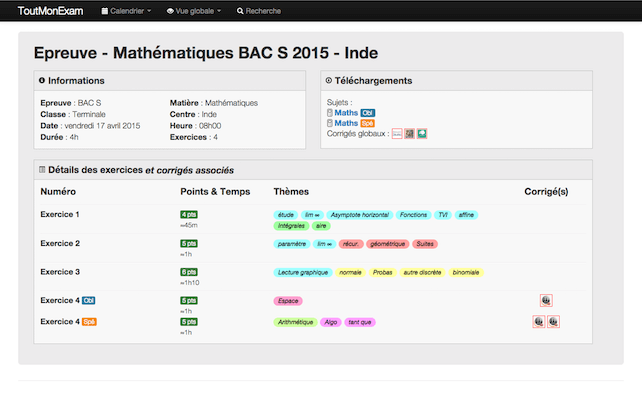Select the Intégrales theme tag
The height and width of the screenshot is (400, 642).
tap(291, 226)
